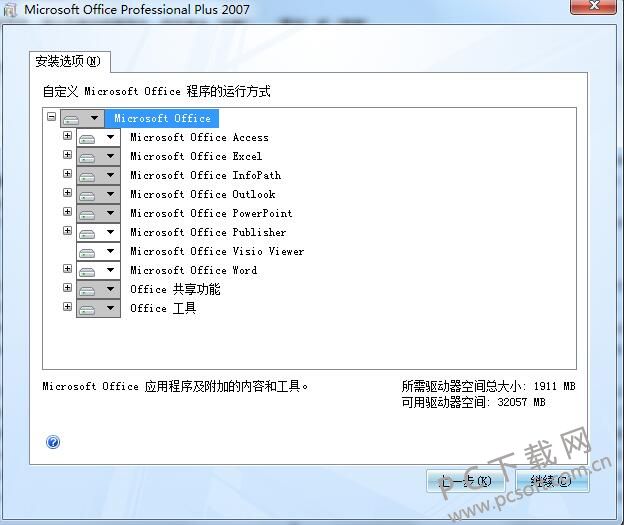
Task: Select Microsoft Office Word in the tree
Action: (x=194, y=270)
